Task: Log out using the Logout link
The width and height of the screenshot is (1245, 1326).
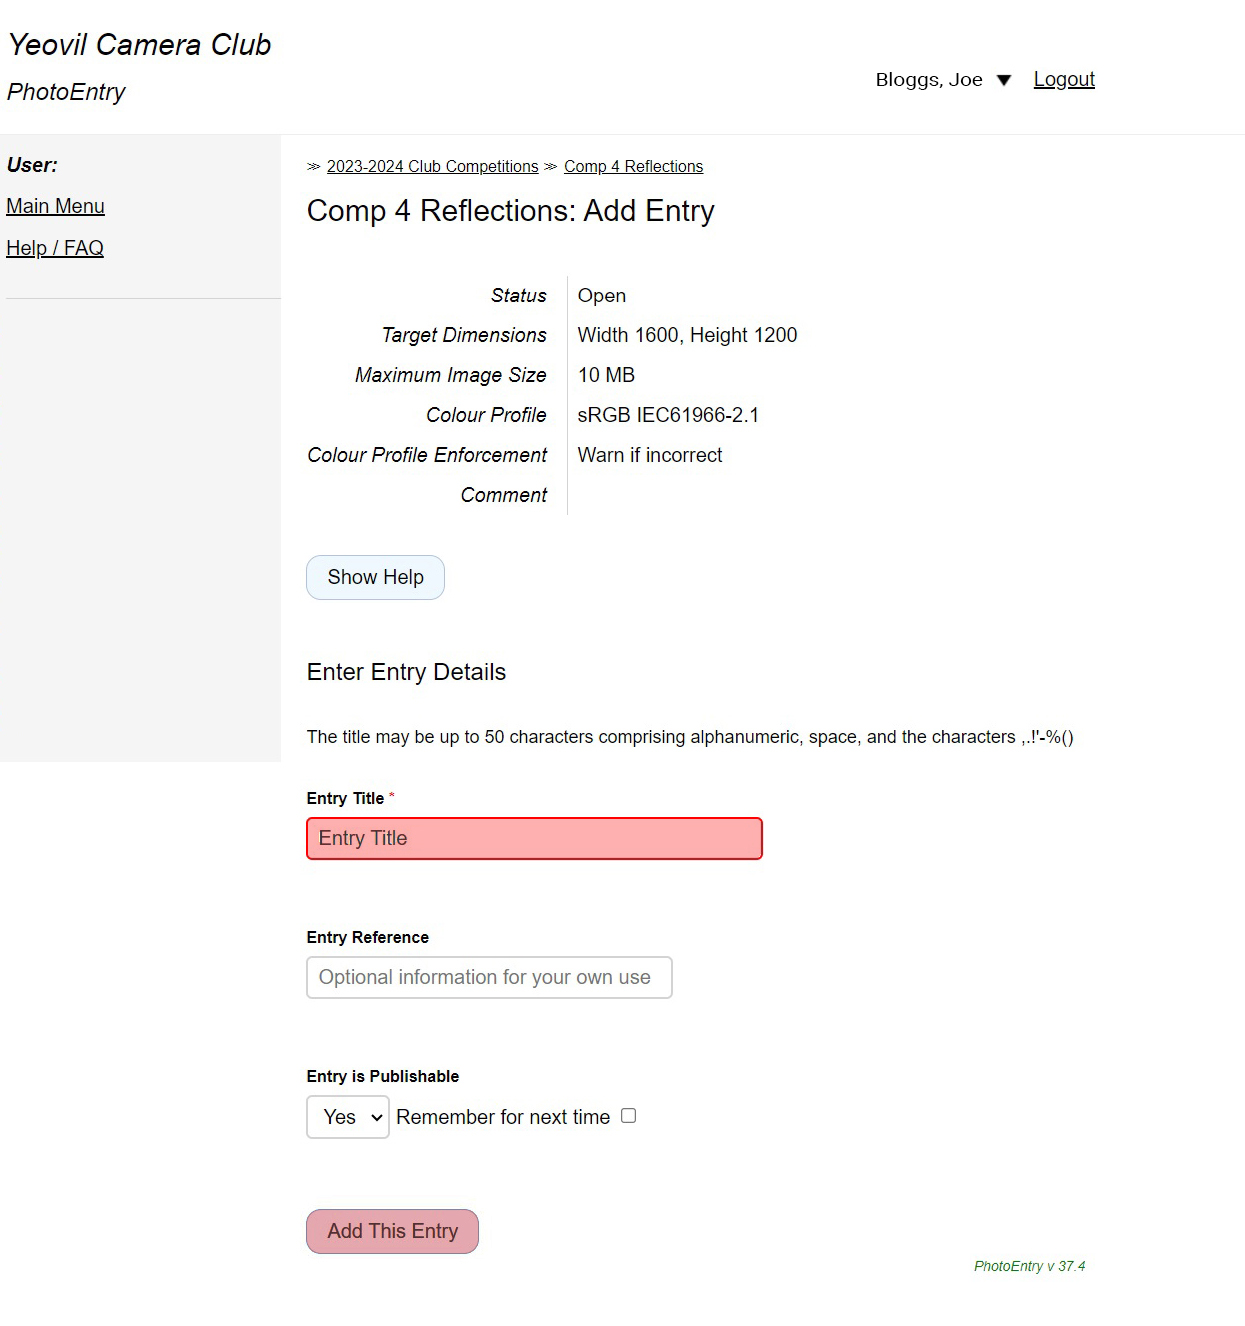Action: point(1064,79)
